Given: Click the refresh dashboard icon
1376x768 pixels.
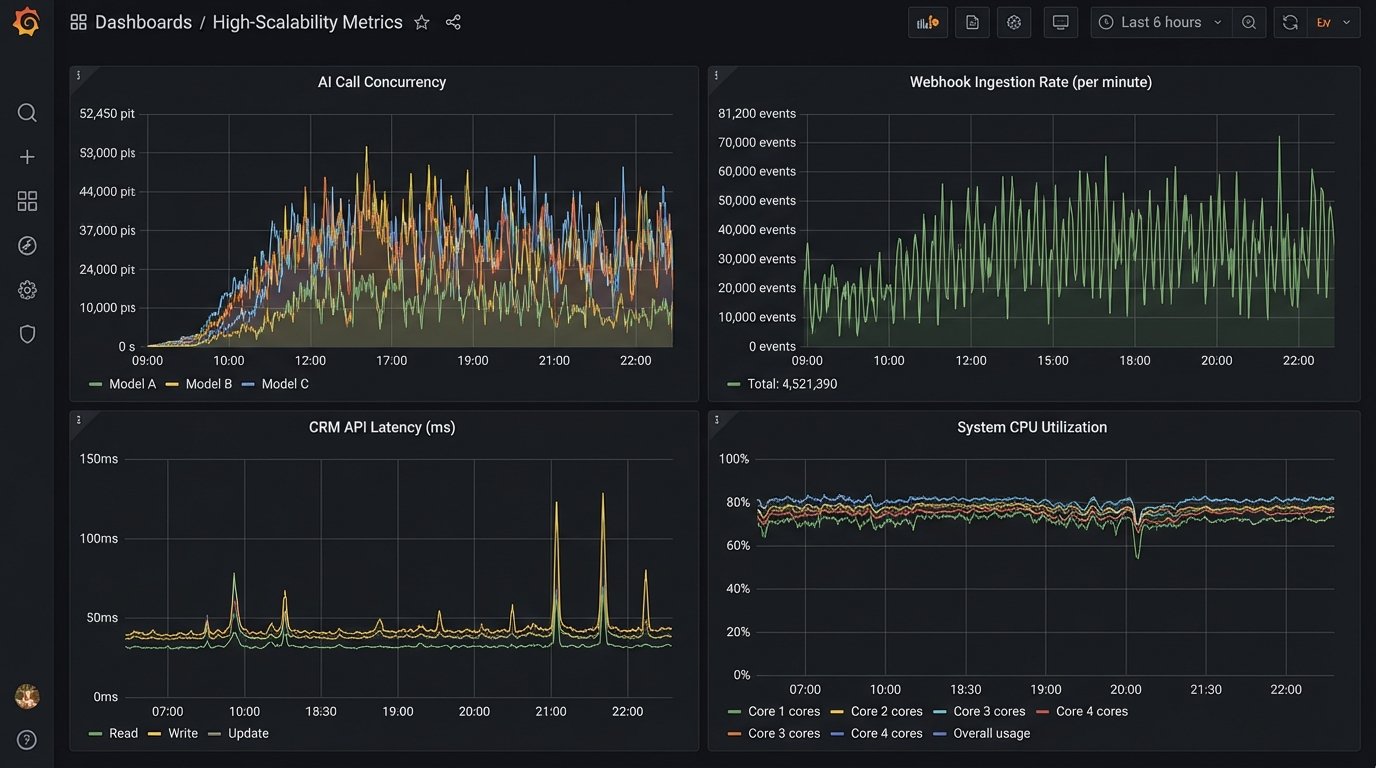Looking at the screenshot, I should point(1290,22).
